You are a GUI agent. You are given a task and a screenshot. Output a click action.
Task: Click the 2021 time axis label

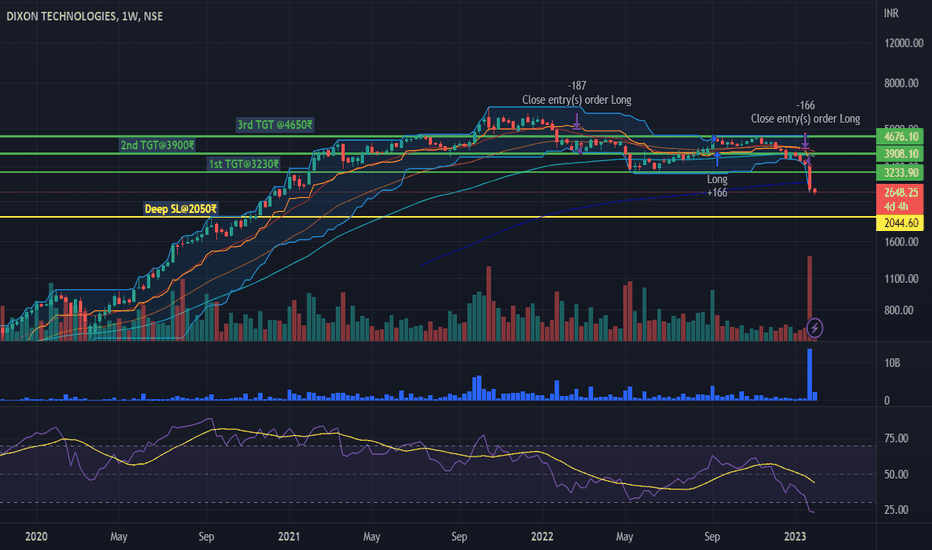click(289, 536)
